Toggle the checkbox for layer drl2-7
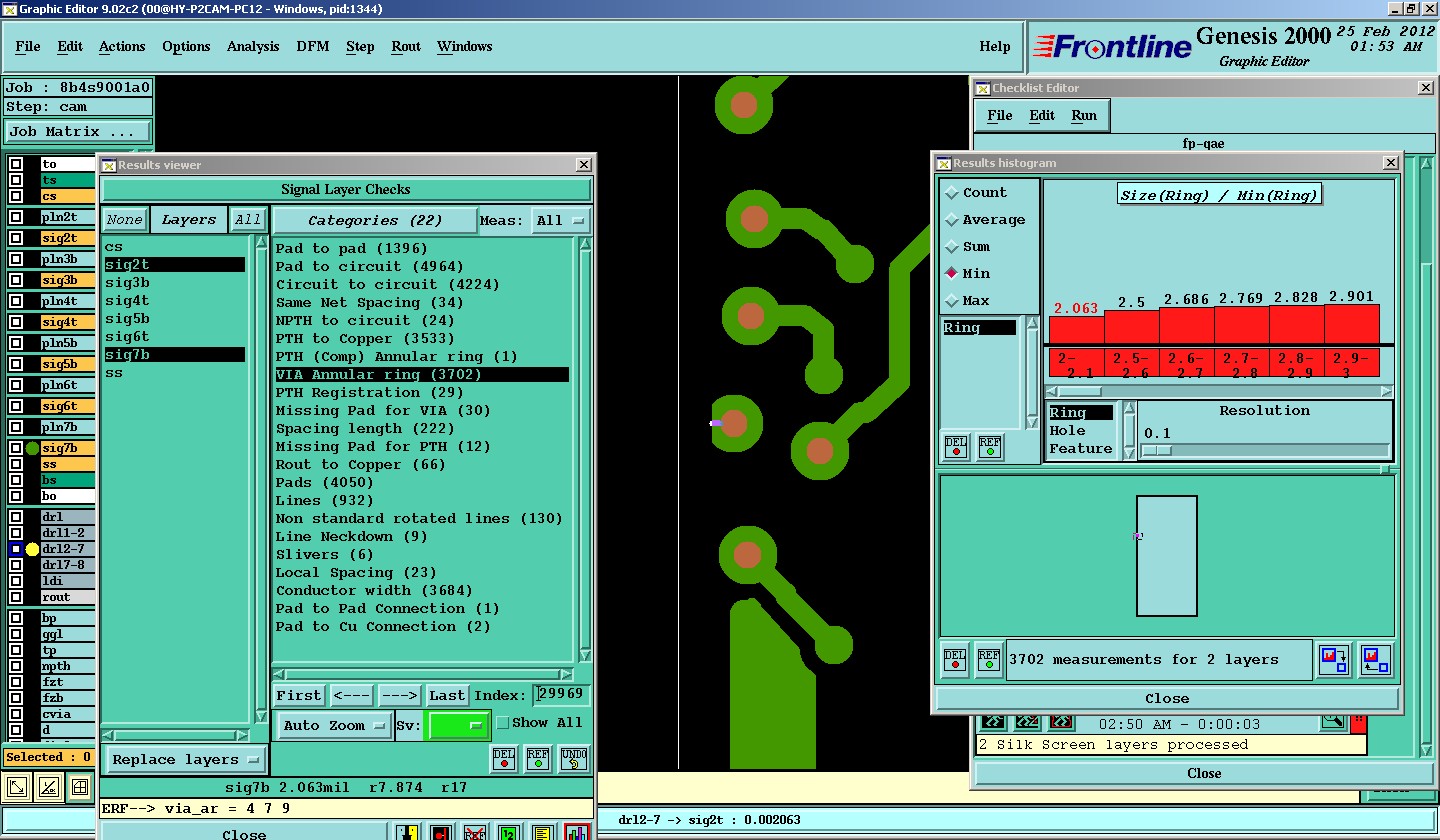This screenshot has height=840, width=1440. point(16,549)
